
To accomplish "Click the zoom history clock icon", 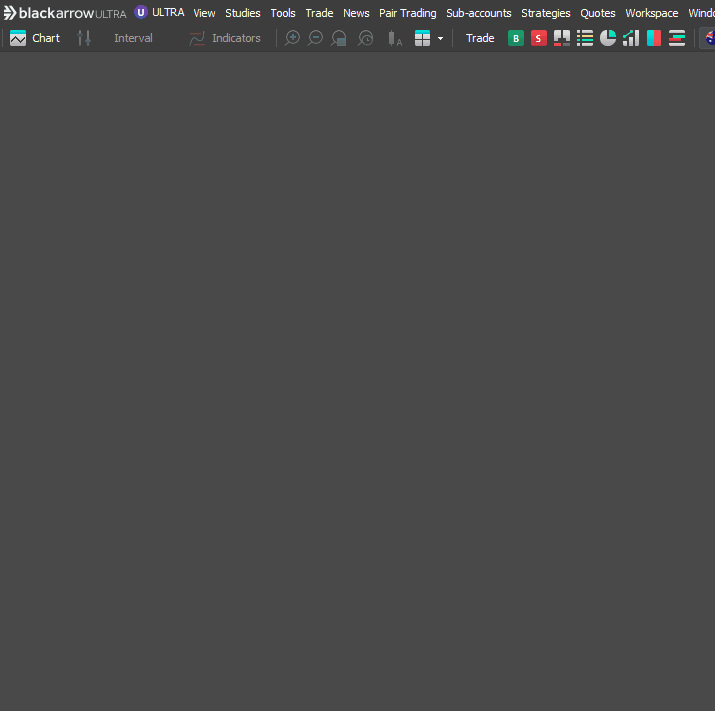I will [366, 38].
